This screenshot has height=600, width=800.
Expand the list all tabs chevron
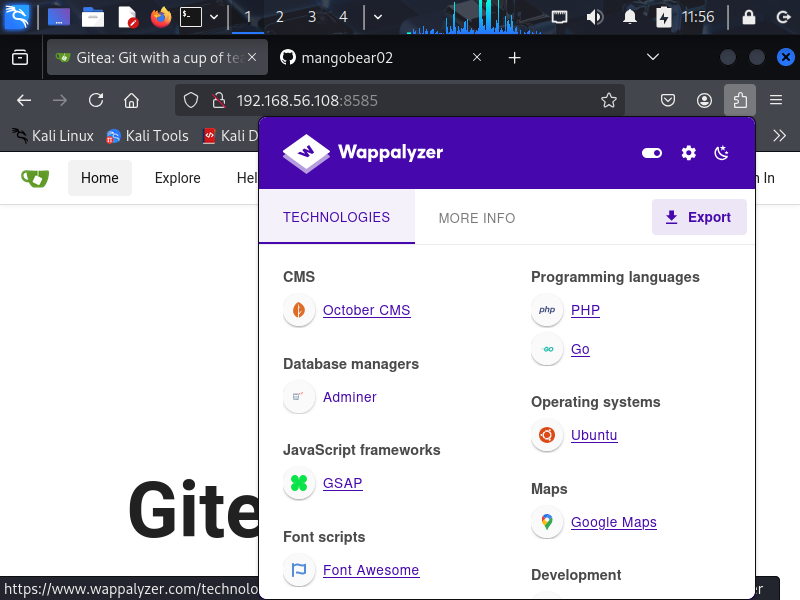pyautogui.click(x=653, y=57)
